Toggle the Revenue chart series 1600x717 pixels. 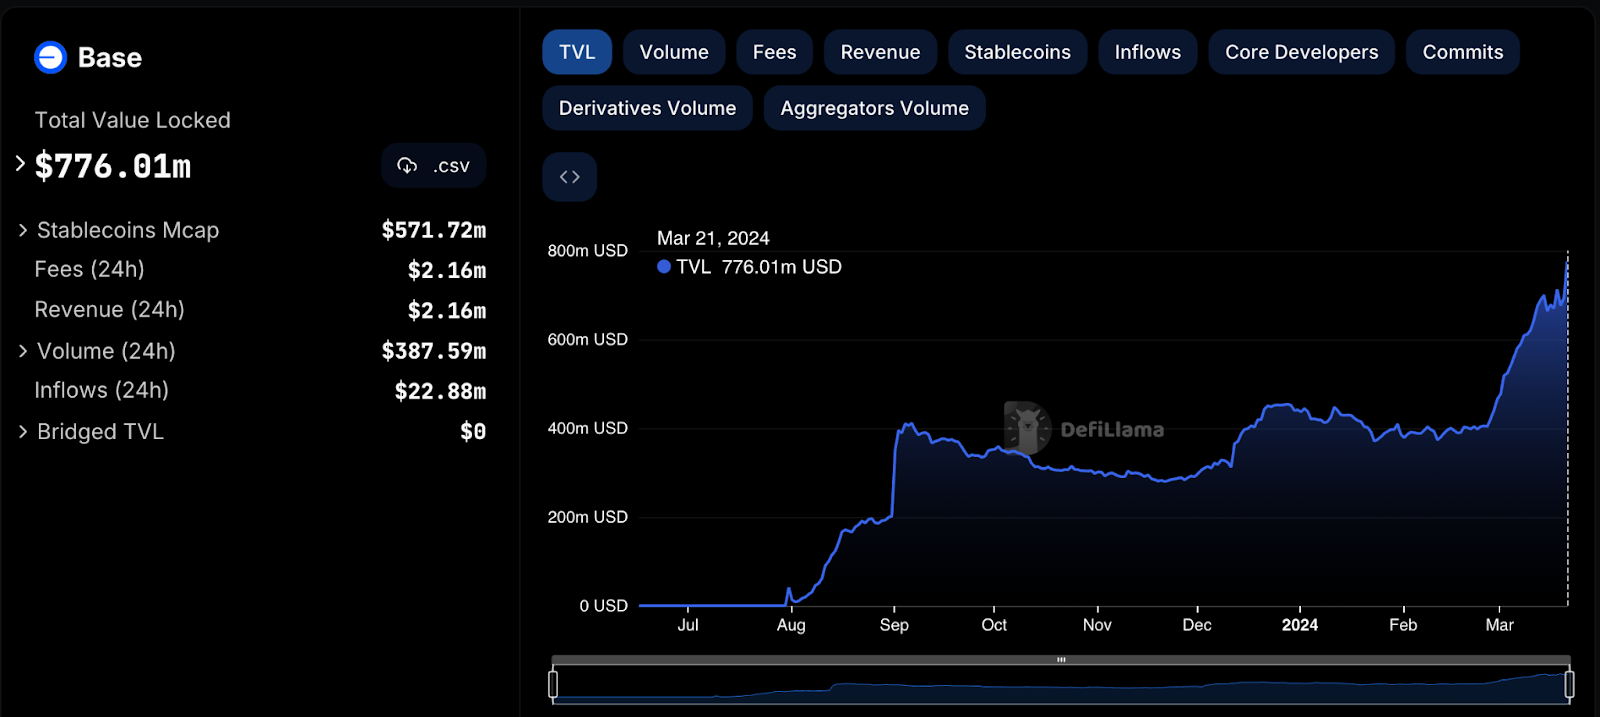[x=880, y=52]
